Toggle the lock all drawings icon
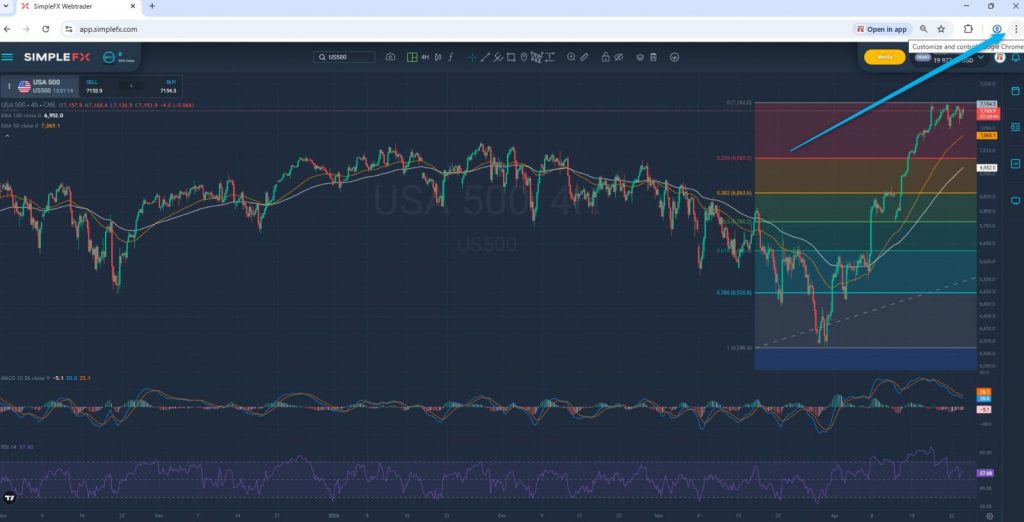This screenshot has width=1024, height=522. pyautogui.click(x=604, y=57)
